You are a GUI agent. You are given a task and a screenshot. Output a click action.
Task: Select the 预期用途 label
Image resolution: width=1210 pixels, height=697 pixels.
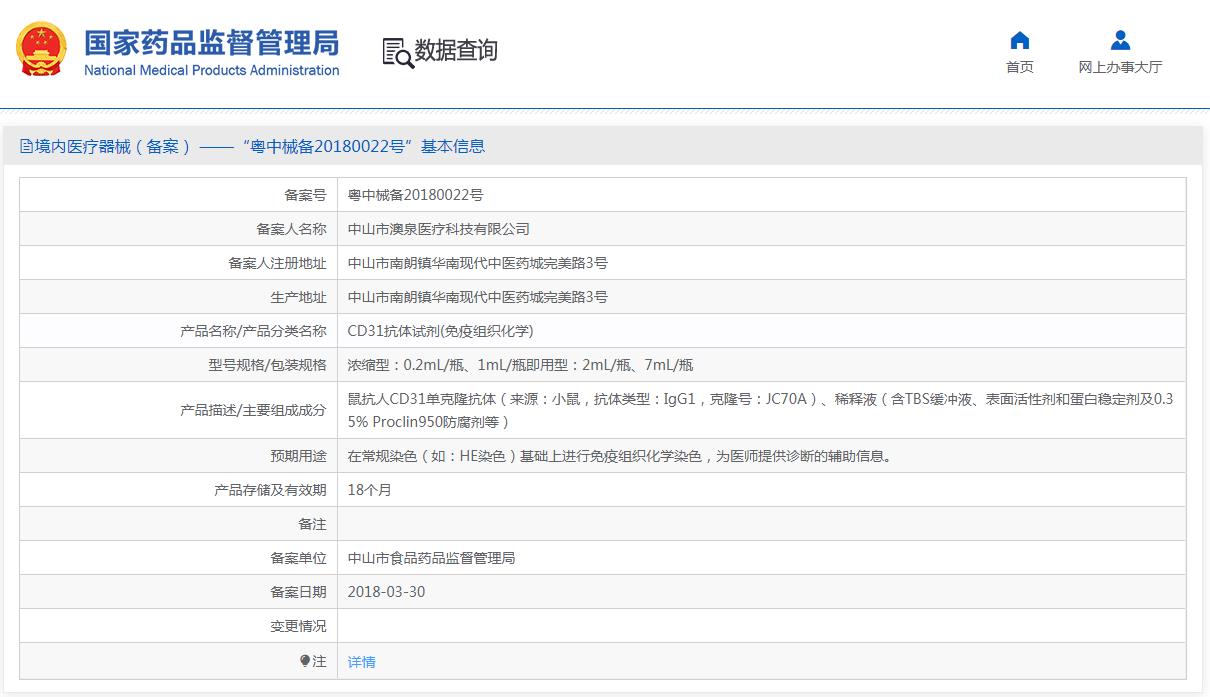point(299,456)
